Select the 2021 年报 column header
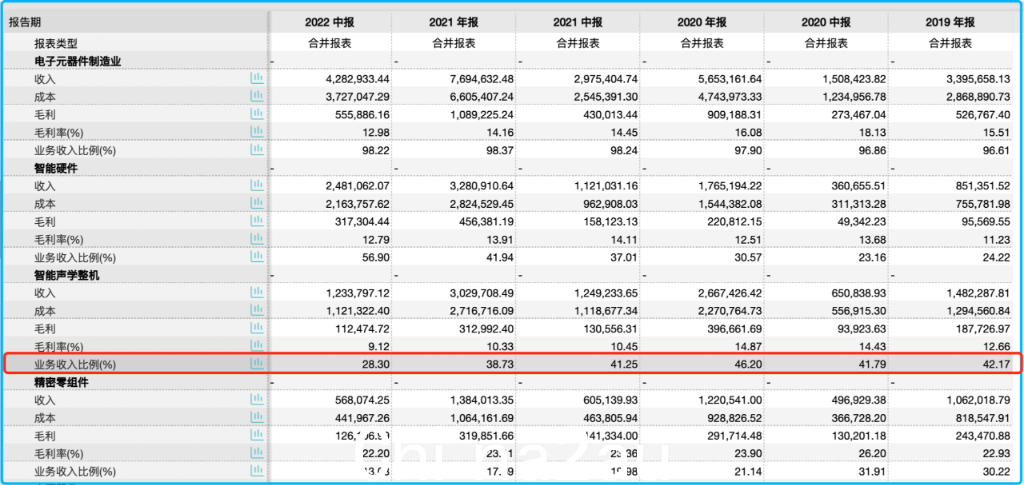The height and width of the screenshot is (485, 1024). pos(453,23)
